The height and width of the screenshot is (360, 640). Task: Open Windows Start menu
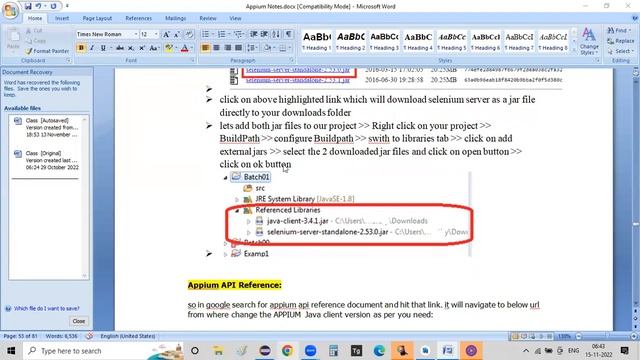pyautogui.click(x=11, y=351)
